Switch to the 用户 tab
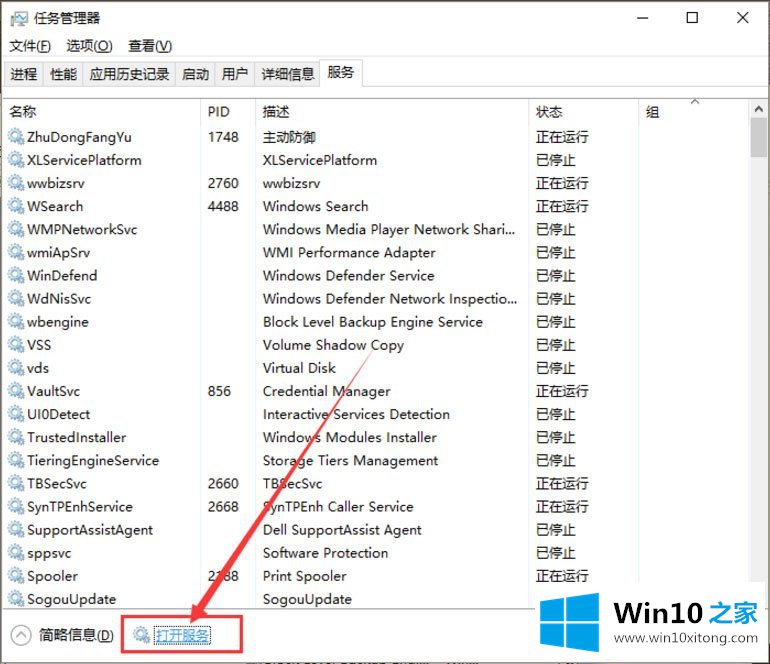Image resolution: width=770 pixels, height=664 pixels. (235, 74)
